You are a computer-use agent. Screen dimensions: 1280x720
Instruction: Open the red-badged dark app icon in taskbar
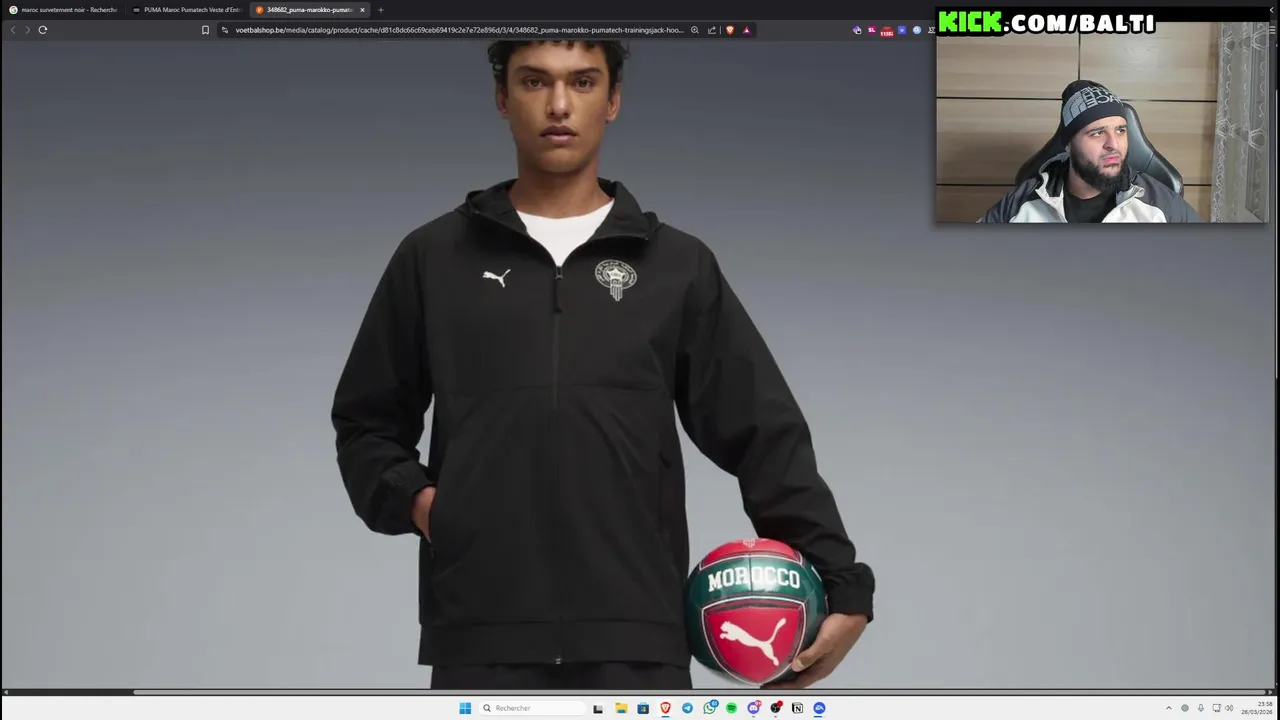click(x=775, y=708)
